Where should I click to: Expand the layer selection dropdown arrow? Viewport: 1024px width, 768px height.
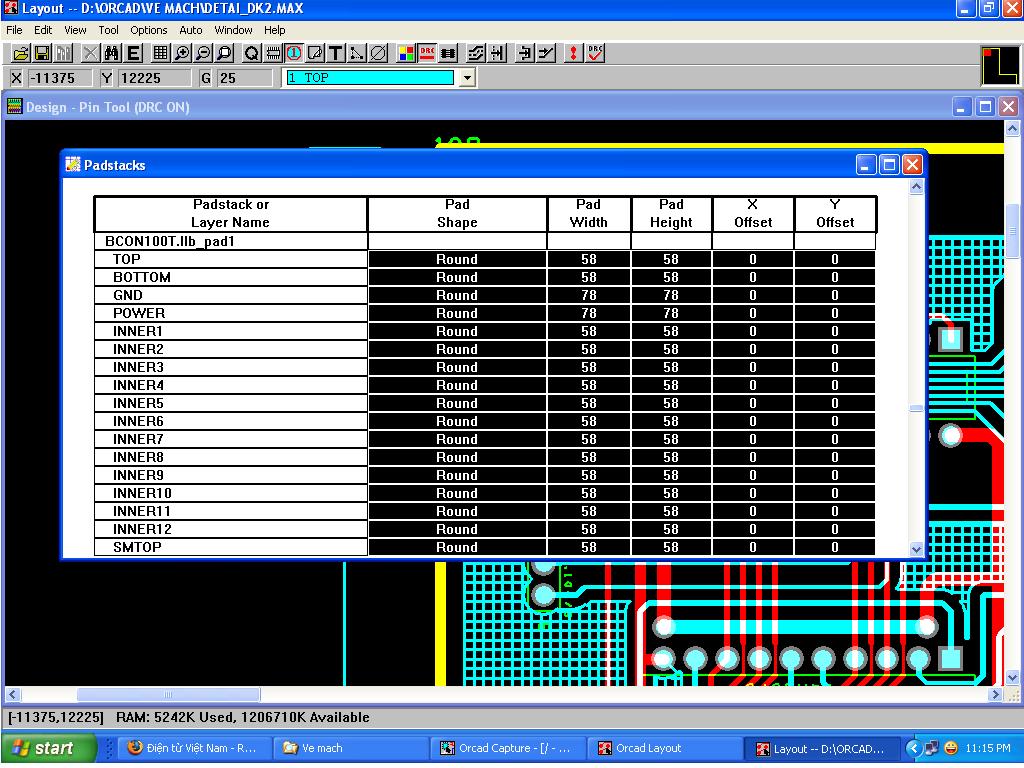[467, 78]
